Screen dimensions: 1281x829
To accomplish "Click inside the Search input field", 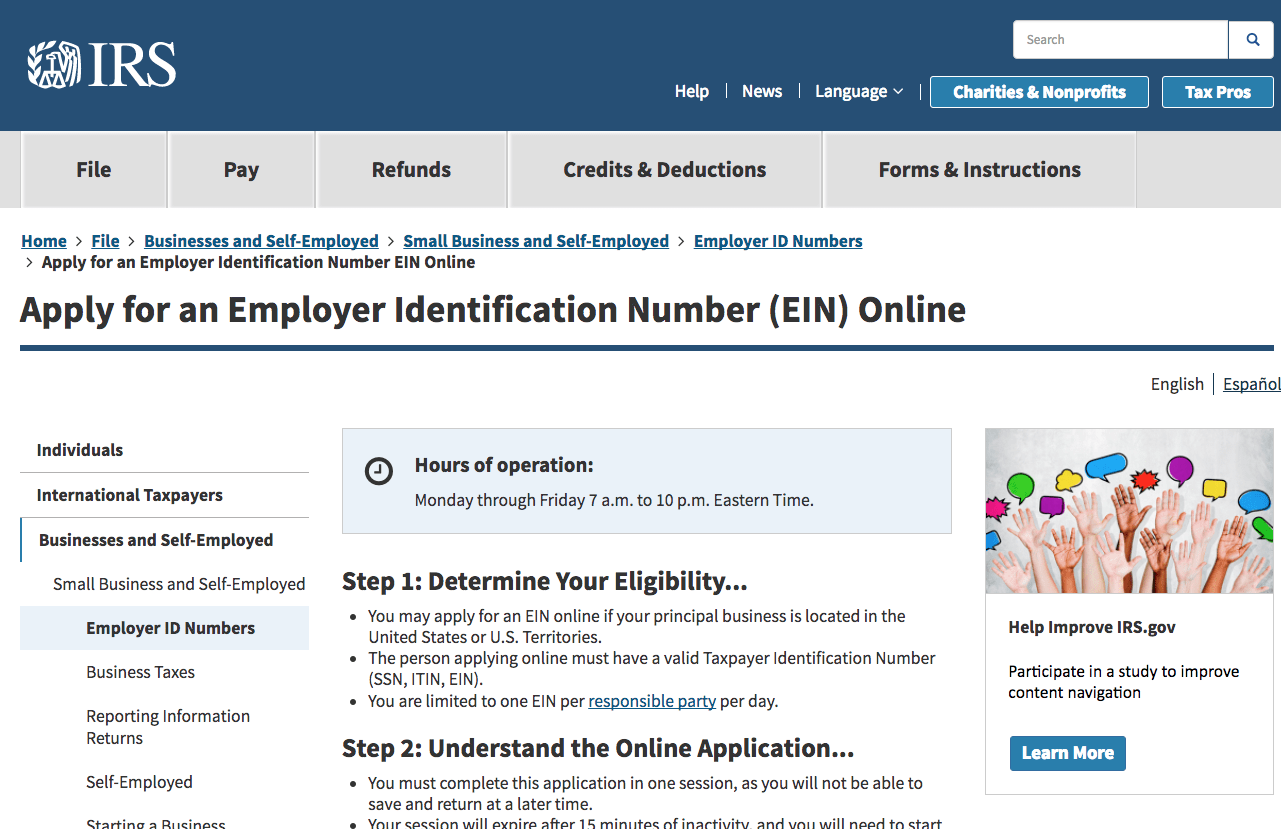I will (1110, 39).
